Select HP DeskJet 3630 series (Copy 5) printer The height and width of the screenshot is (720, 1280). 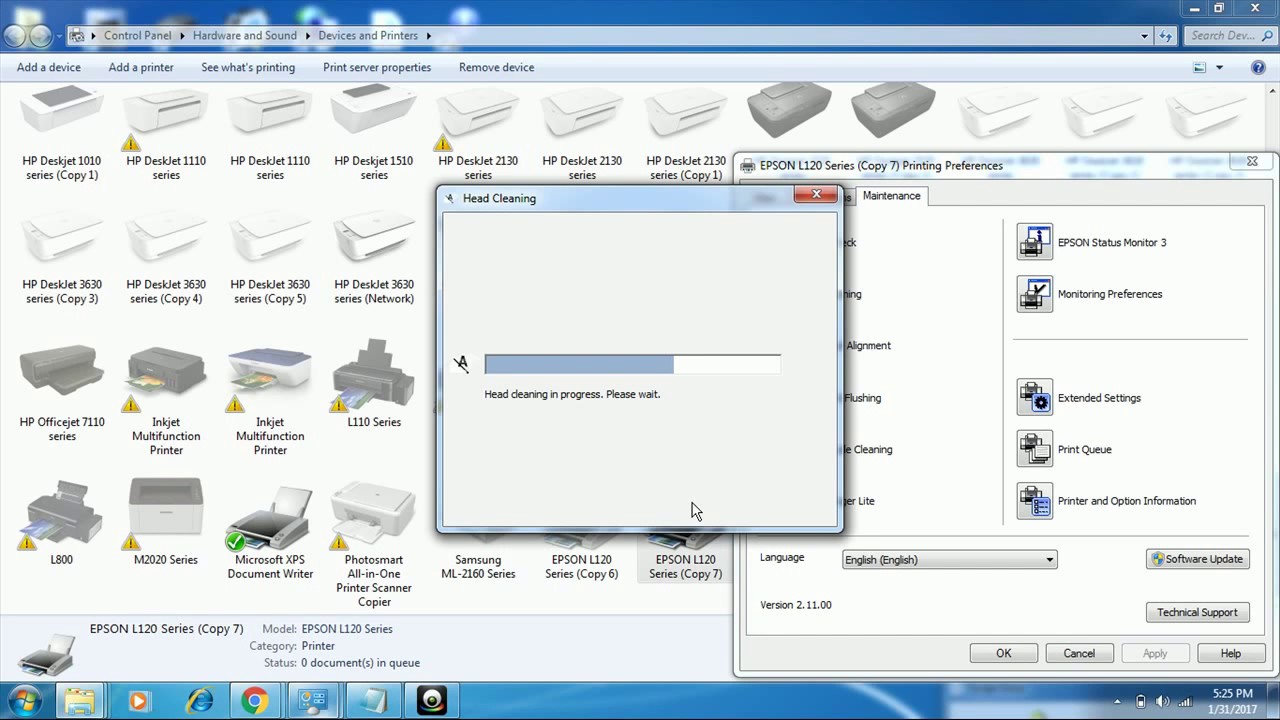pos(270,257)
